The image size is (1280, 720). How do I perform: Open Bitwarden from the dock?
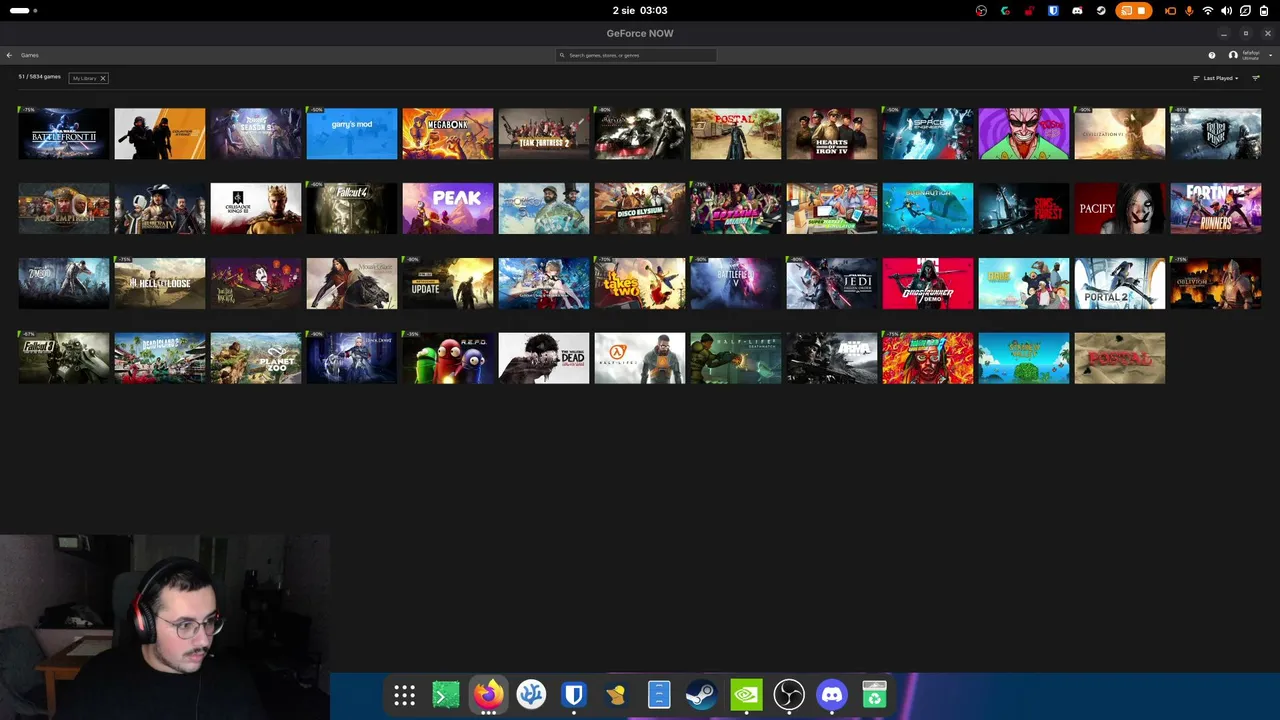point(573,695)
